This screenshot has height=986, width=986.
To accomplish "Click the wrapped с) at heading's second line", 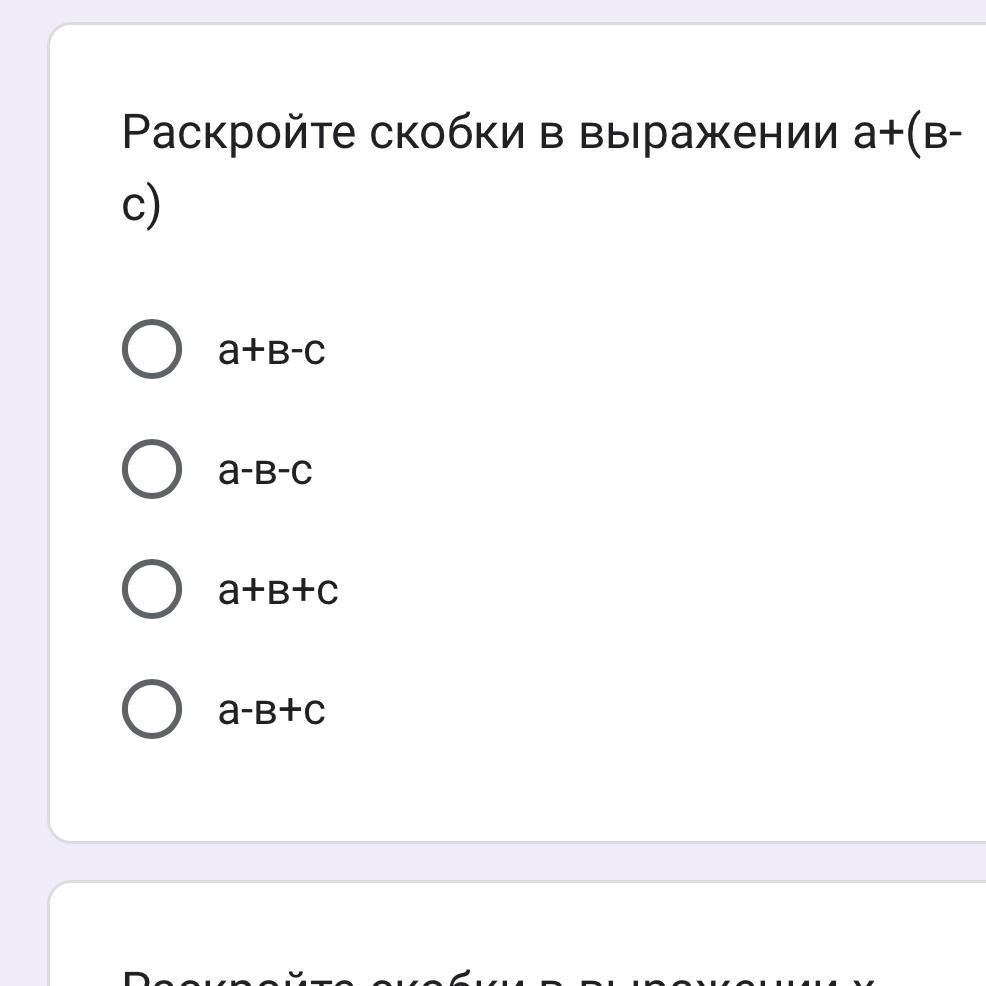I will click(x=141, y=206).
